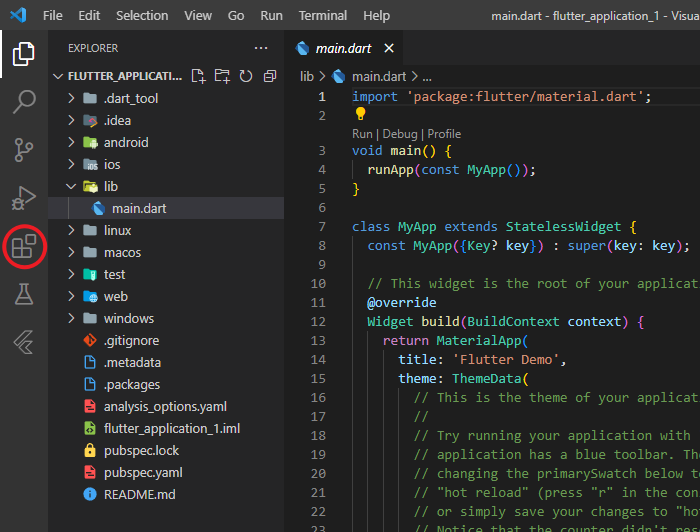Click the breadcrumb ellipsis after main.dart
Image resolution: width=700 pixels, height=532 pixels.
pyautogui.click(x=427, y=77)
